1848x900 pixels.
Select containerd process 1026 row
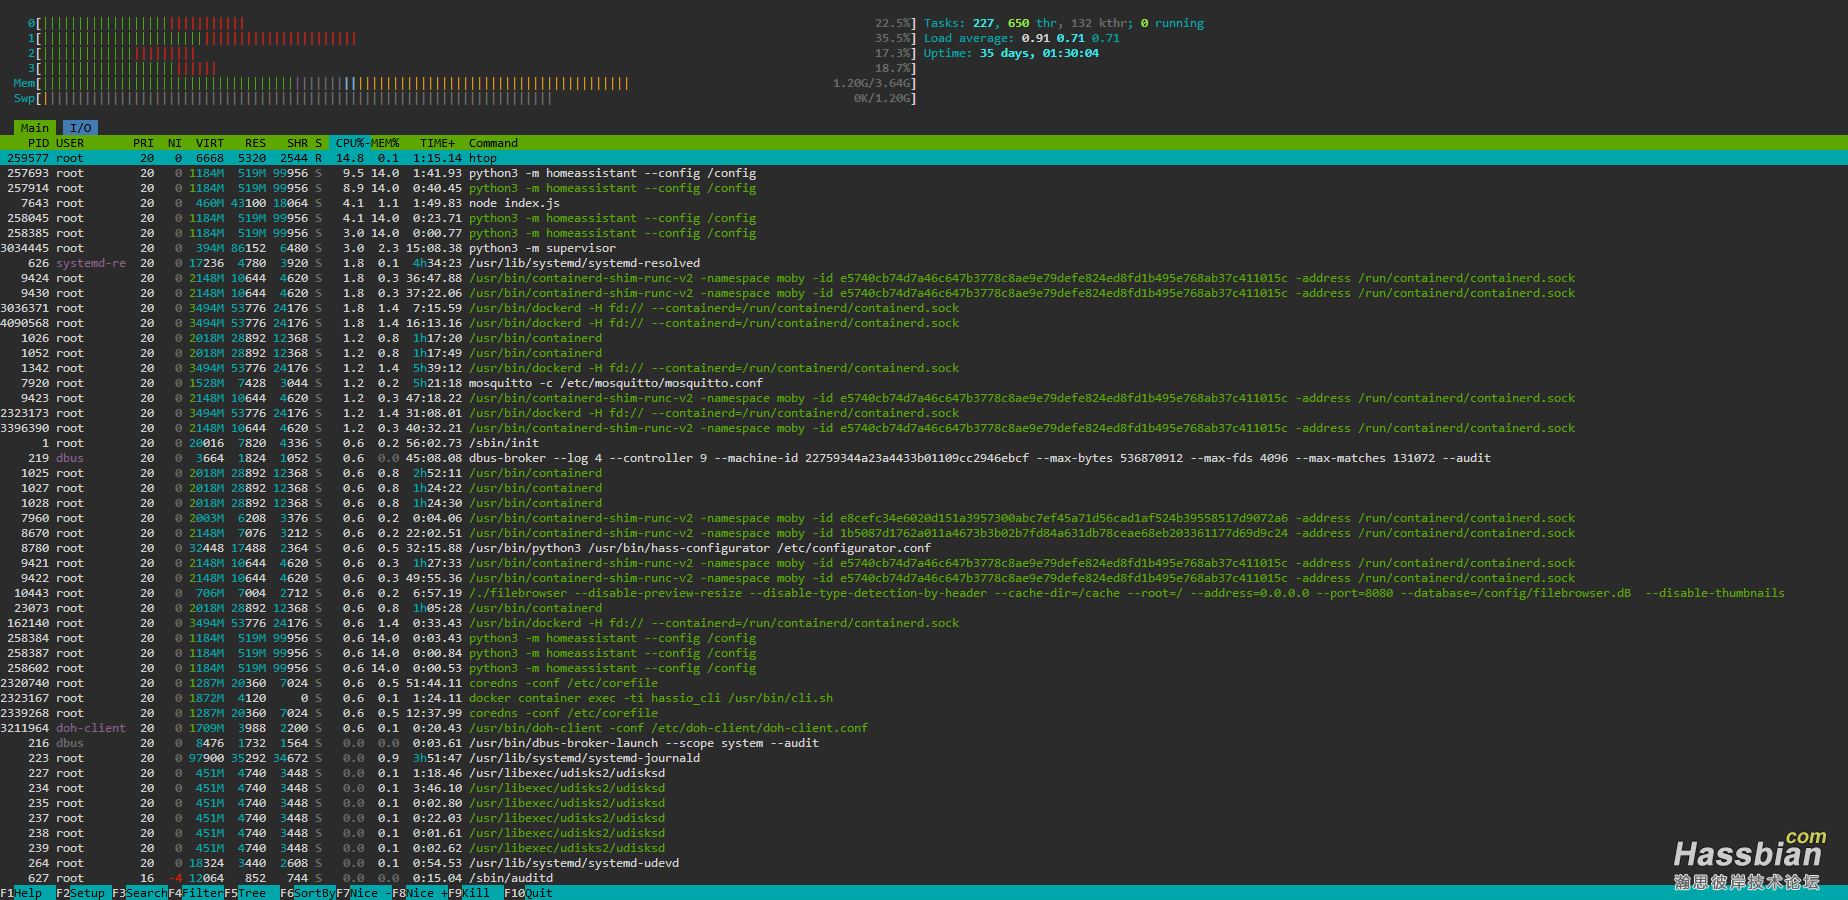924,338
